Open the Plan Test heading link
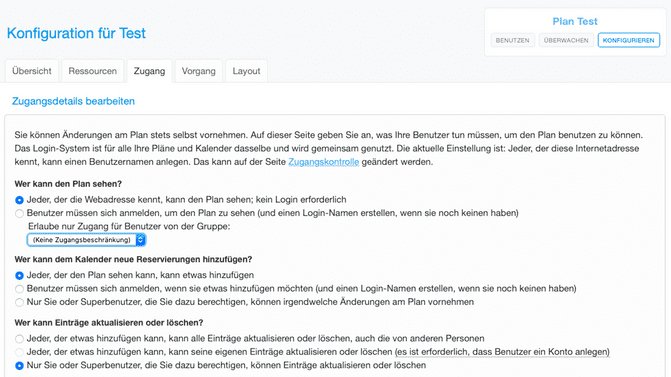 click(575, 21)
